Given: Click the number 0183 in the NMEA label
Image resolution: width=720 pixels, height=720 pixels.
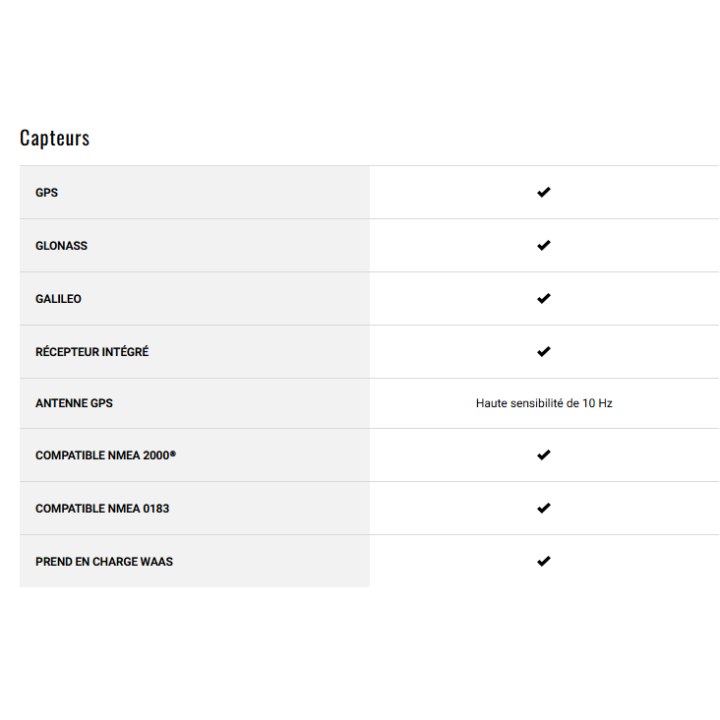Looking at the screenshot, I should tap(156, 509).
